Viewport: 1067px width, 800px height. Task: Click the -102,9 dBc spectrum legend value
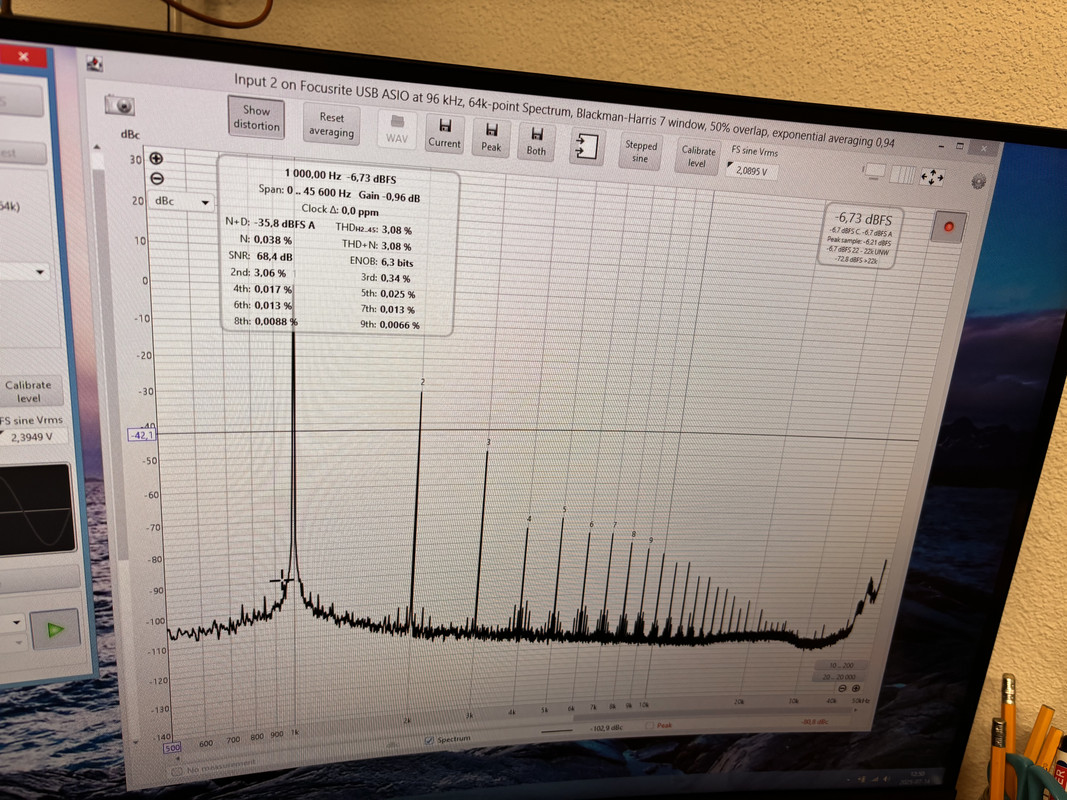pyautogui.click(x=606, y=728)
